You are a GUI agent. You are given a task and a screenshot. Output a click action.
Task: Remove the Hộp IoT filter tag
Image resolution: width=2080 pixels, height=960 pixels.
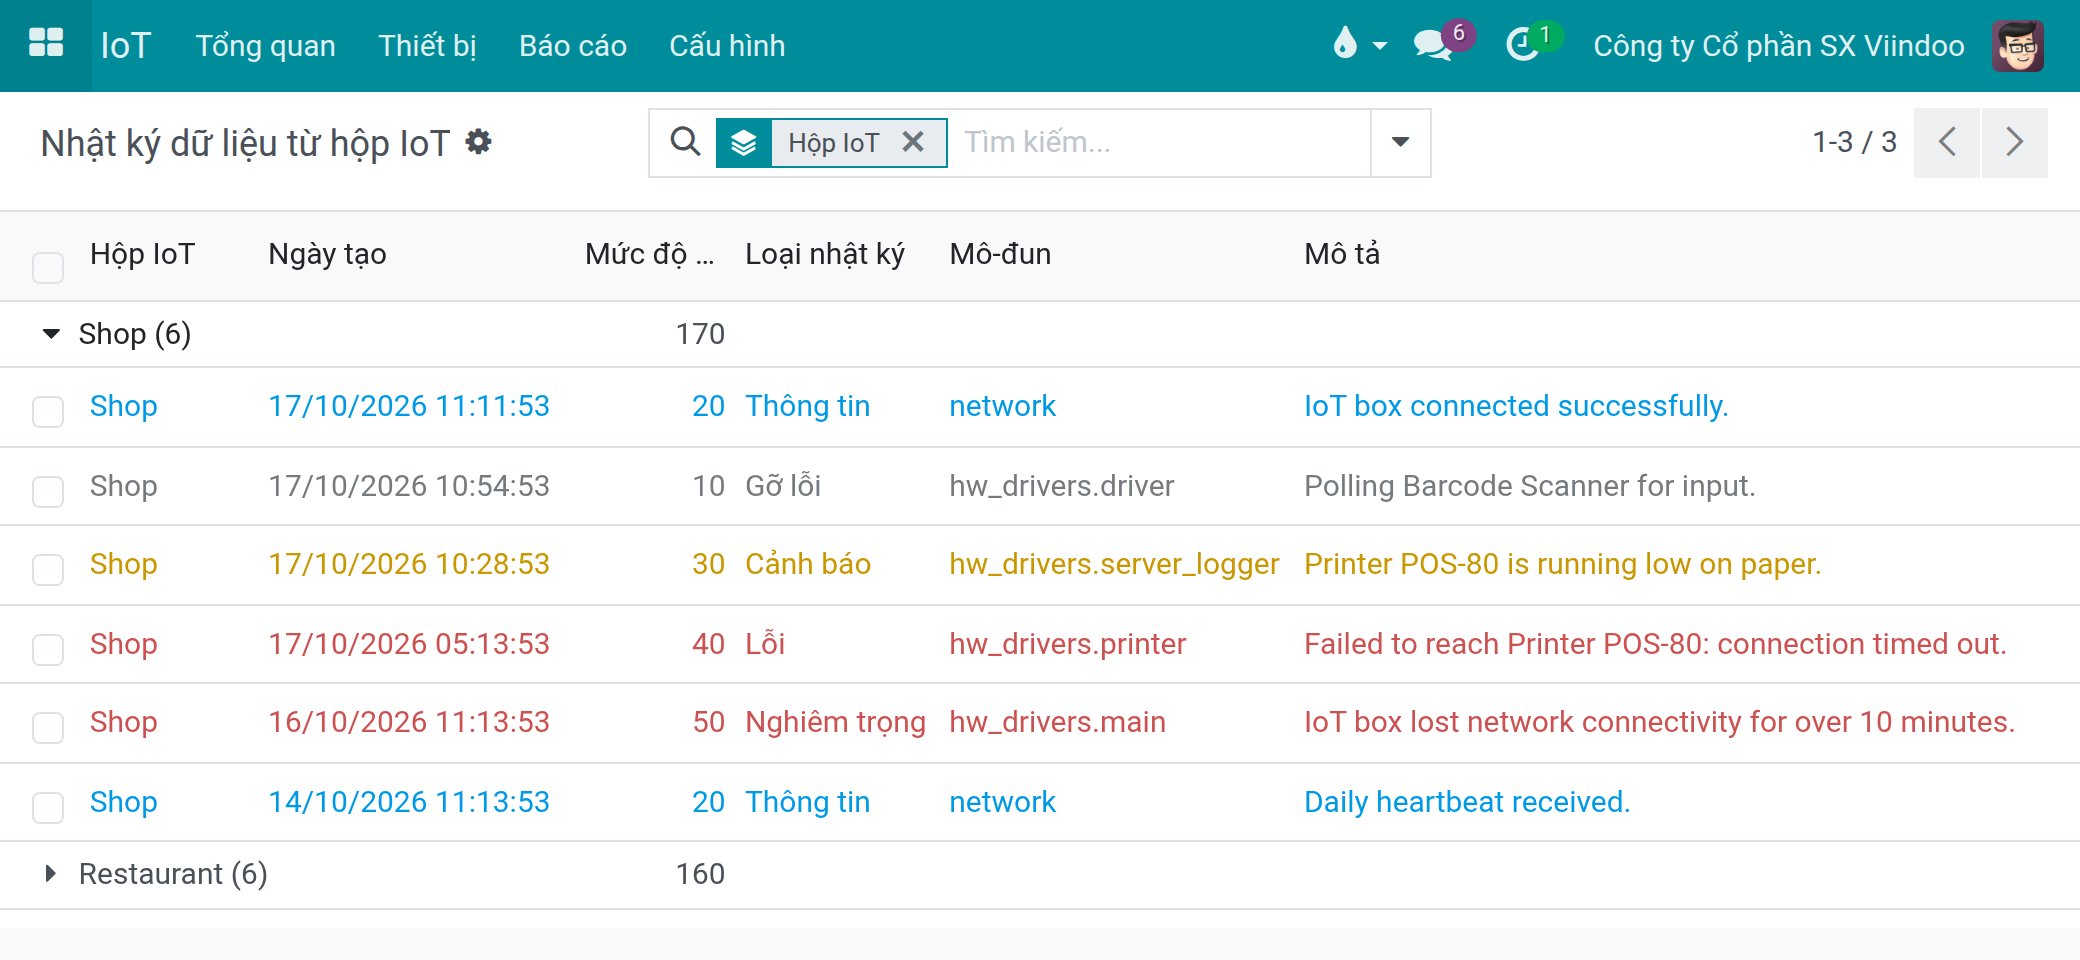(913, 142)
